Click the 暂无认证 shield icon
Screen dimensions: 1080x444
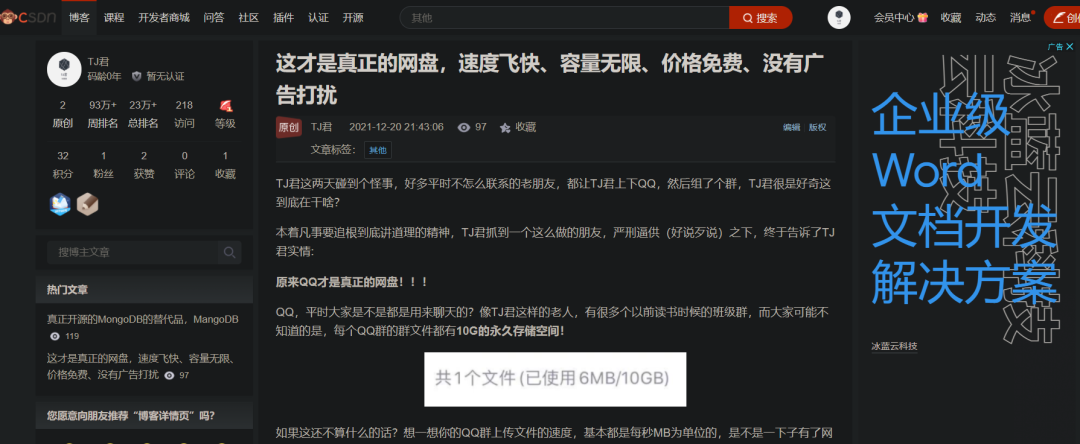[136, 76]
